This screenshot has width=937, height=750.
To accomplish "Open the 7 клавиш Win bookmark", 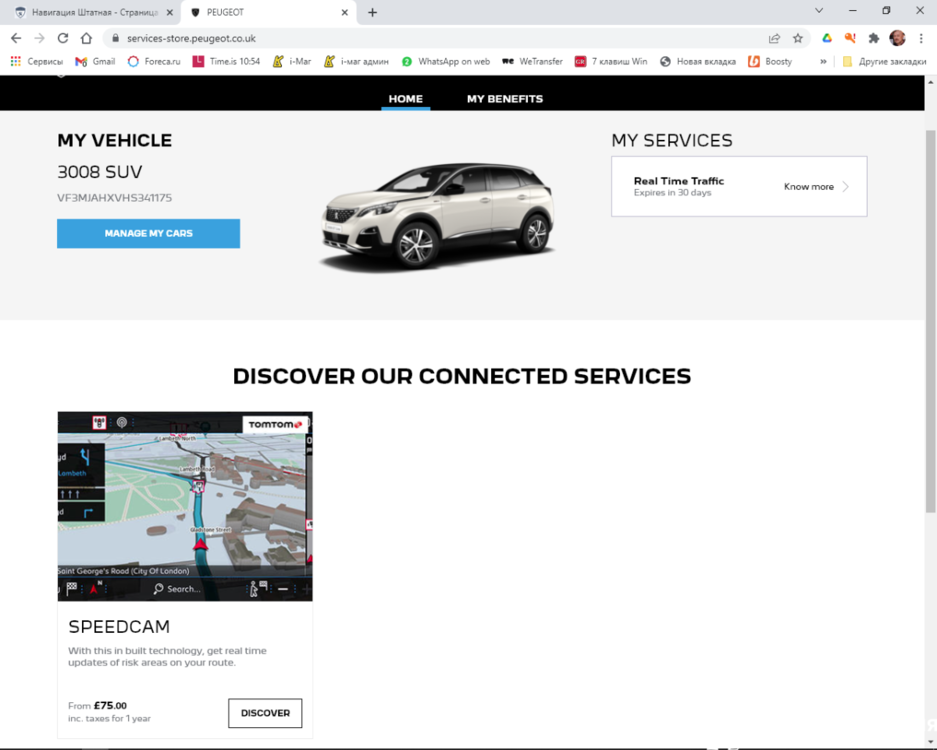I will point(611,62).
